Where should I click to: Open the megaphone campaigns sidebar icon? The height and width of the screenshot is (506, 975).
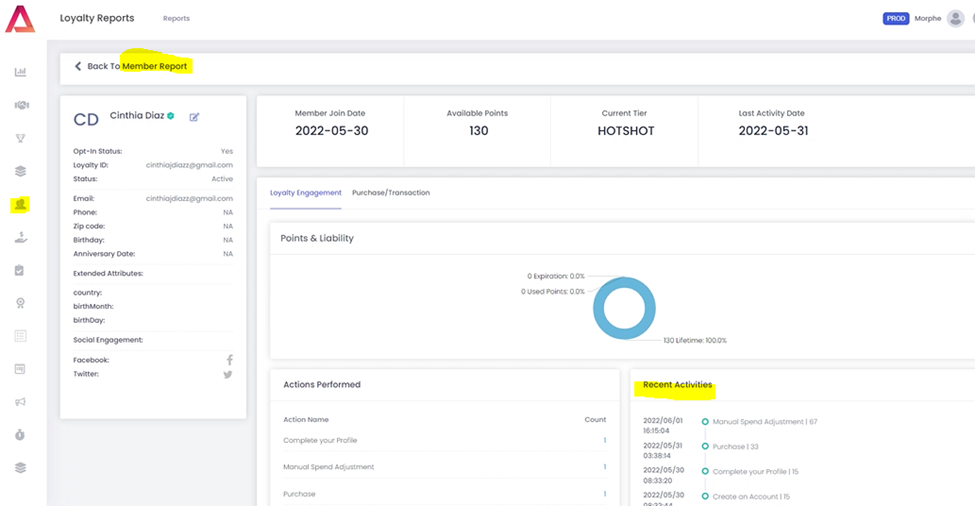coord(21,402)
